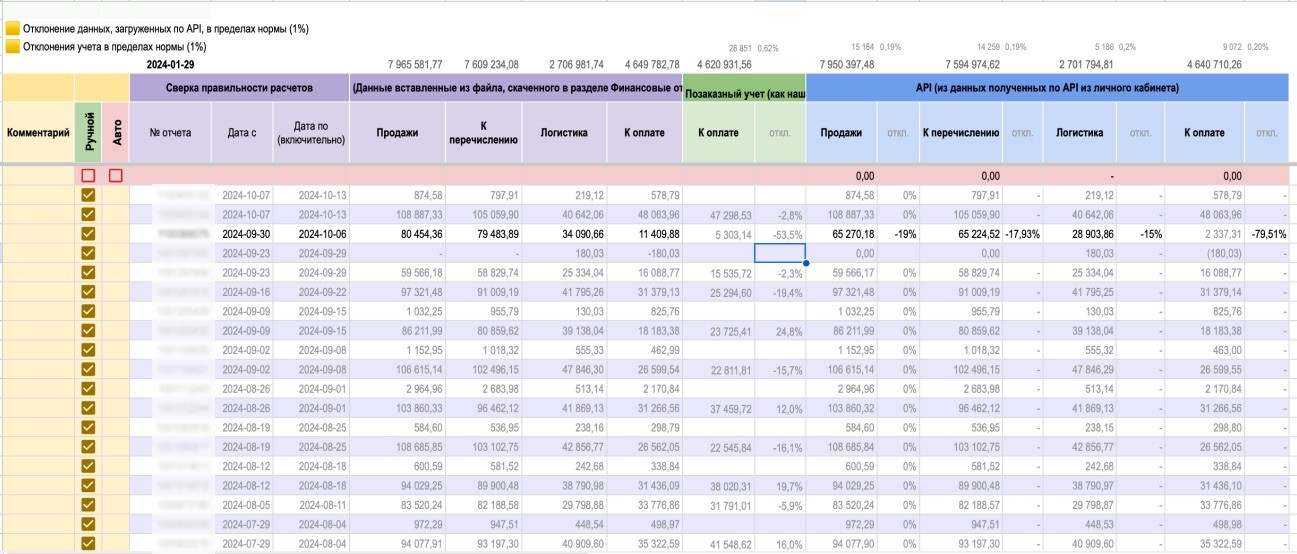This screenshot has height=554, width=1297.
Task: Toggle checkbox in the 97 321,48 sales row
Action: (x=88, y=291)
